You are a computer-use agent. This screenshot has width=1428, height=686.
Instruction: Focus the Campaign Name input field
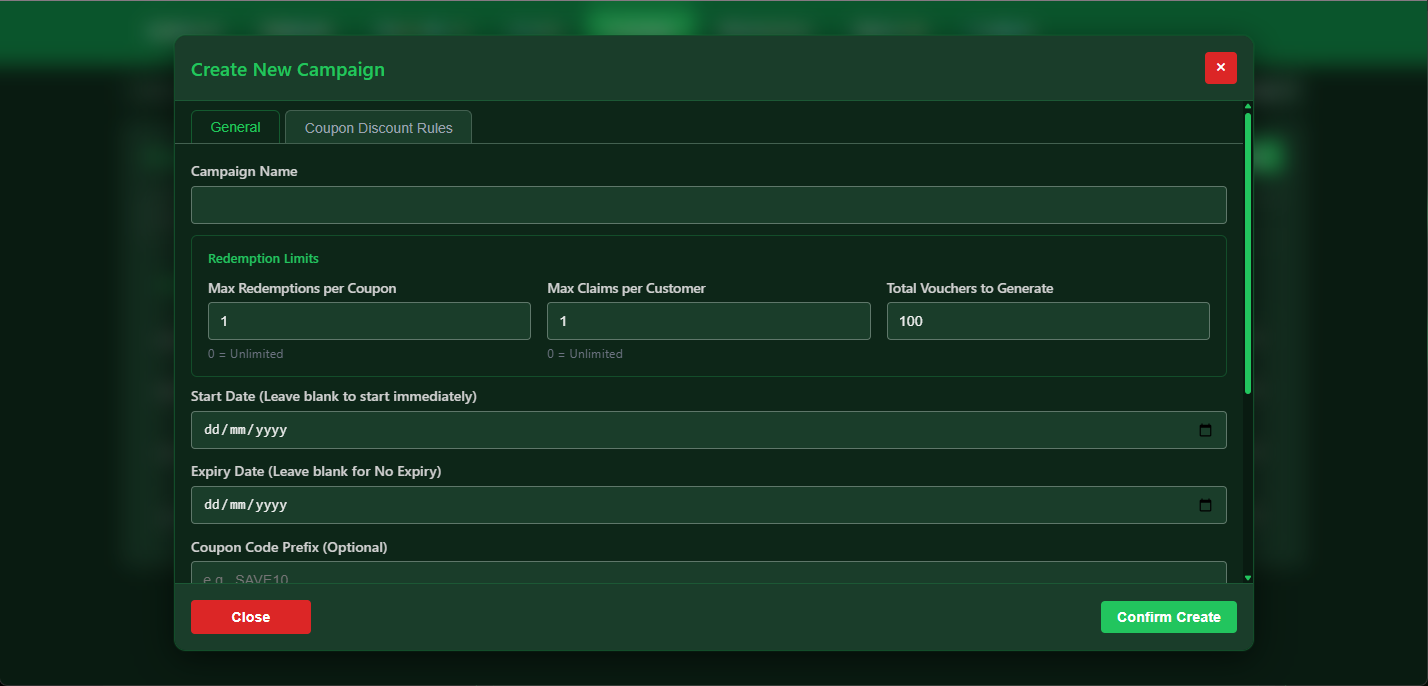point(708,204)
